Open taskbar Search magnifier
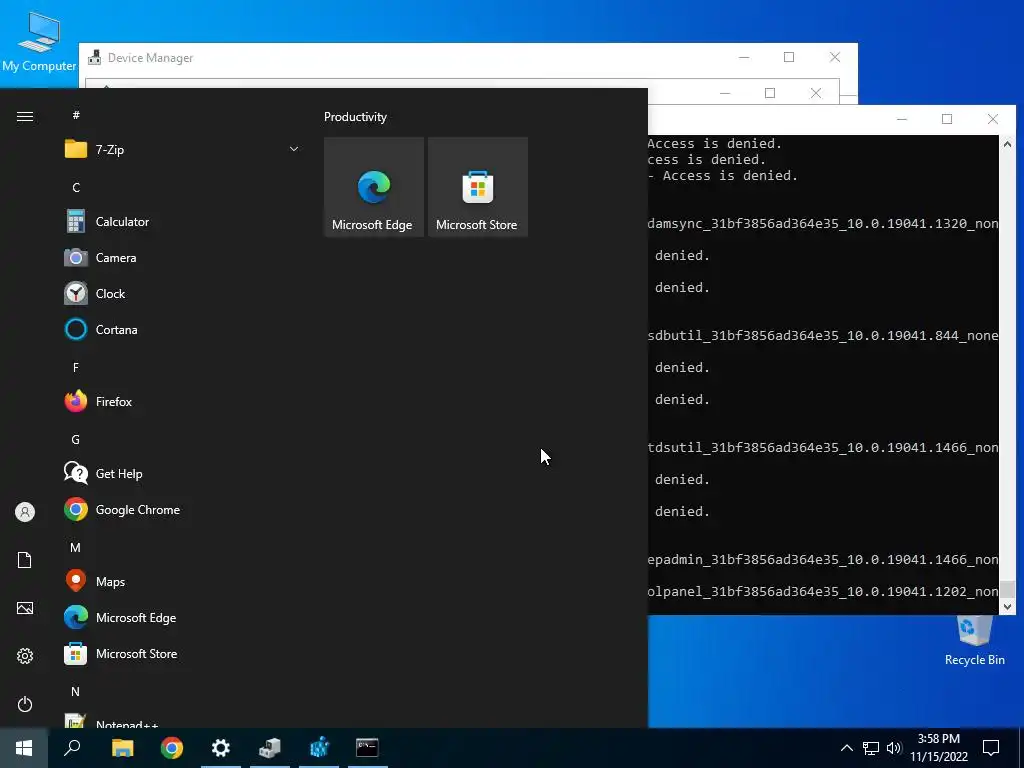Viewport: 1024px width, 768px height. [72, 748]
